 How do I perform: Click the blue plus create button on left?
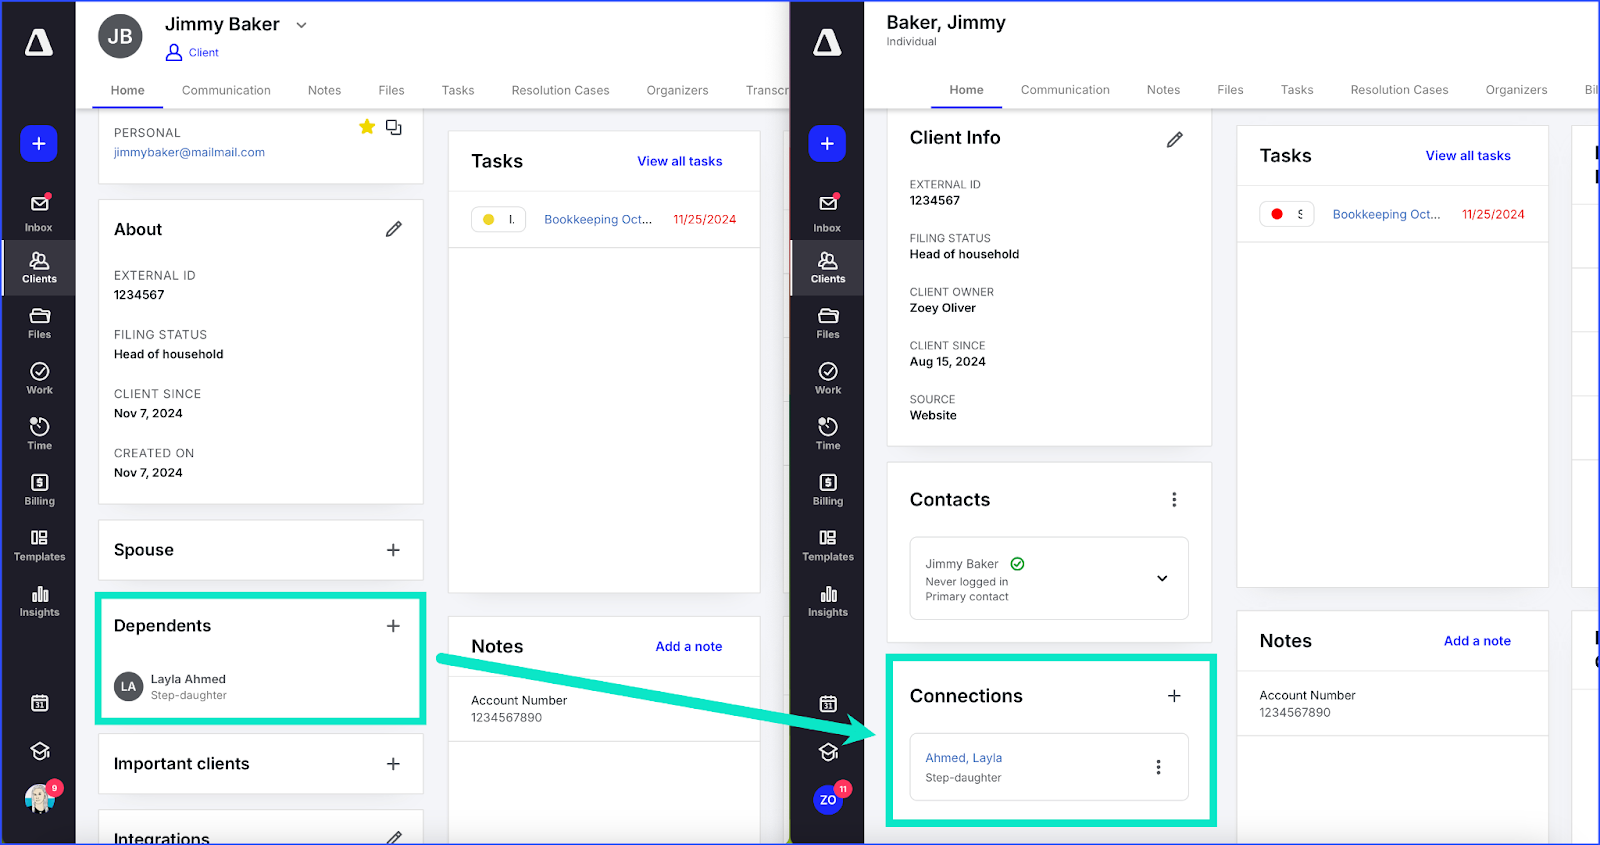39,144
